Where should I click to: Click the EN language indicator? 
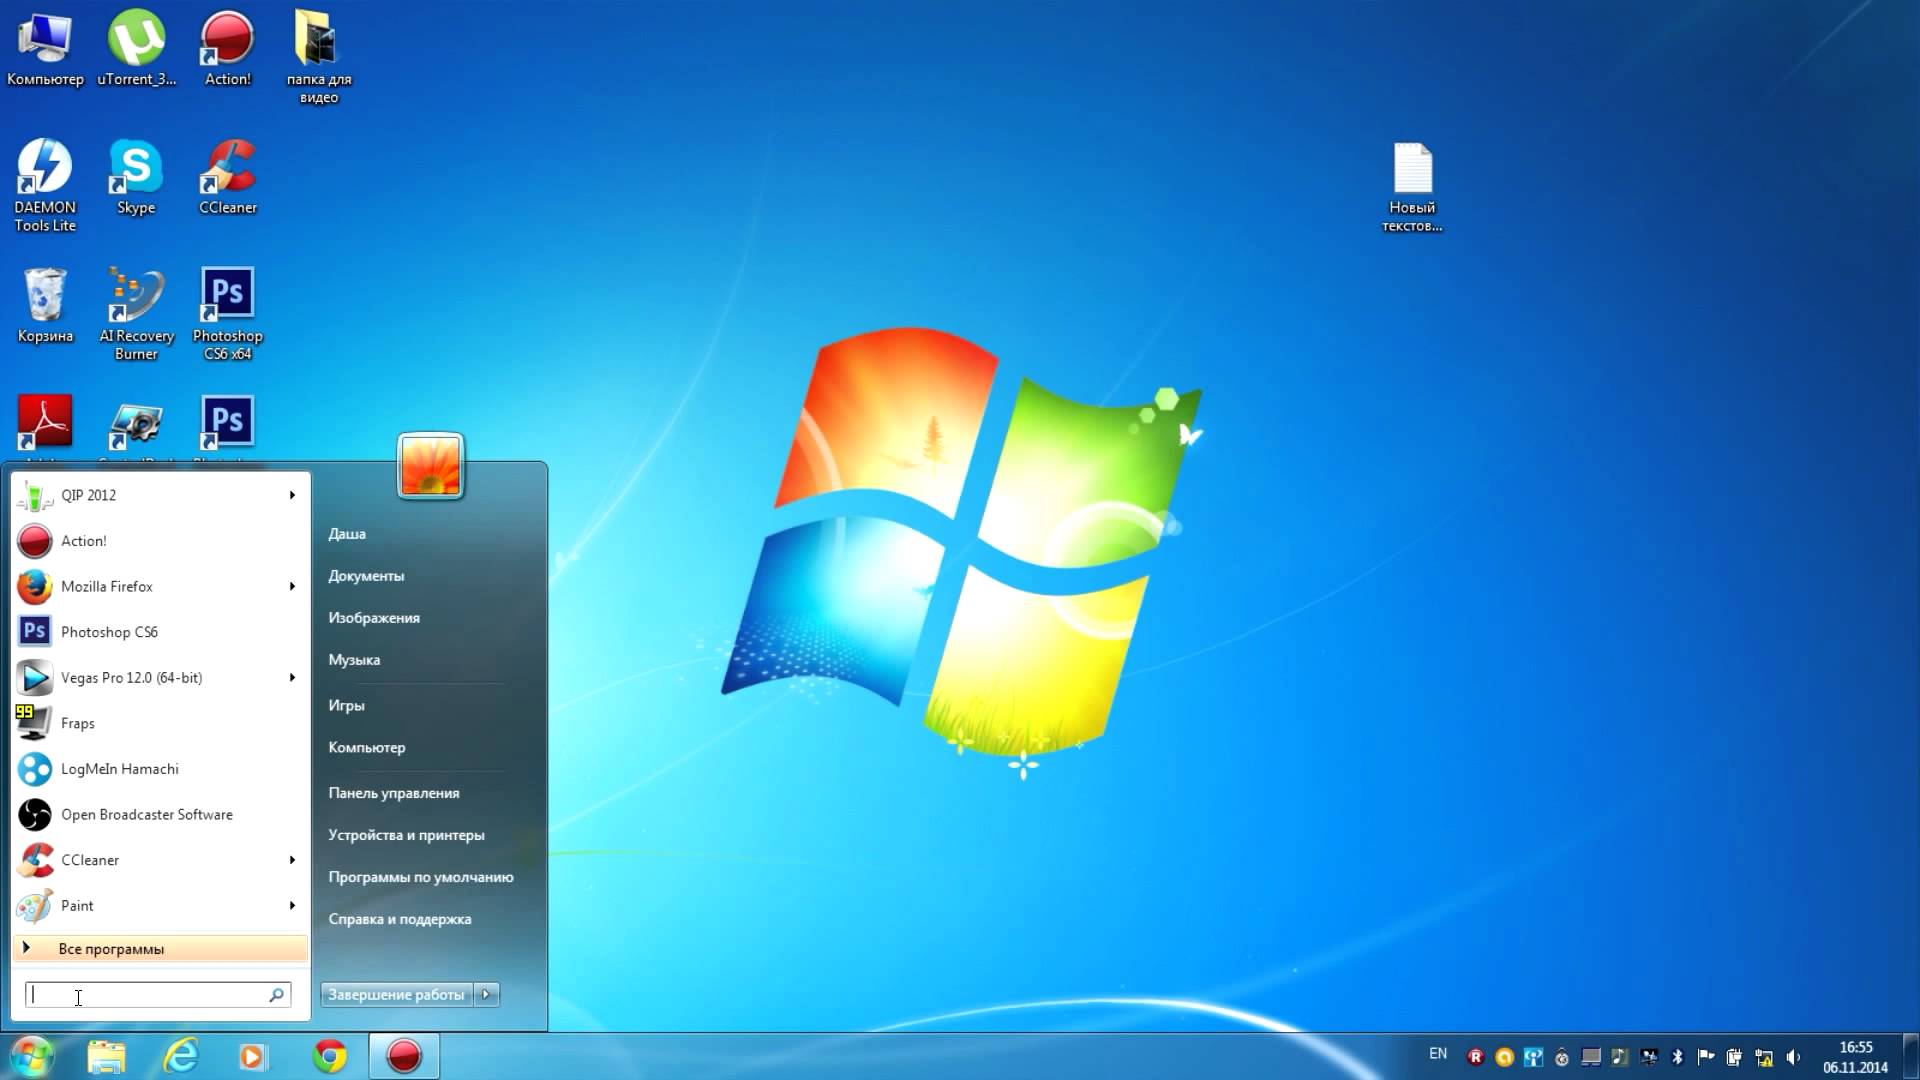[1438, 1054]
